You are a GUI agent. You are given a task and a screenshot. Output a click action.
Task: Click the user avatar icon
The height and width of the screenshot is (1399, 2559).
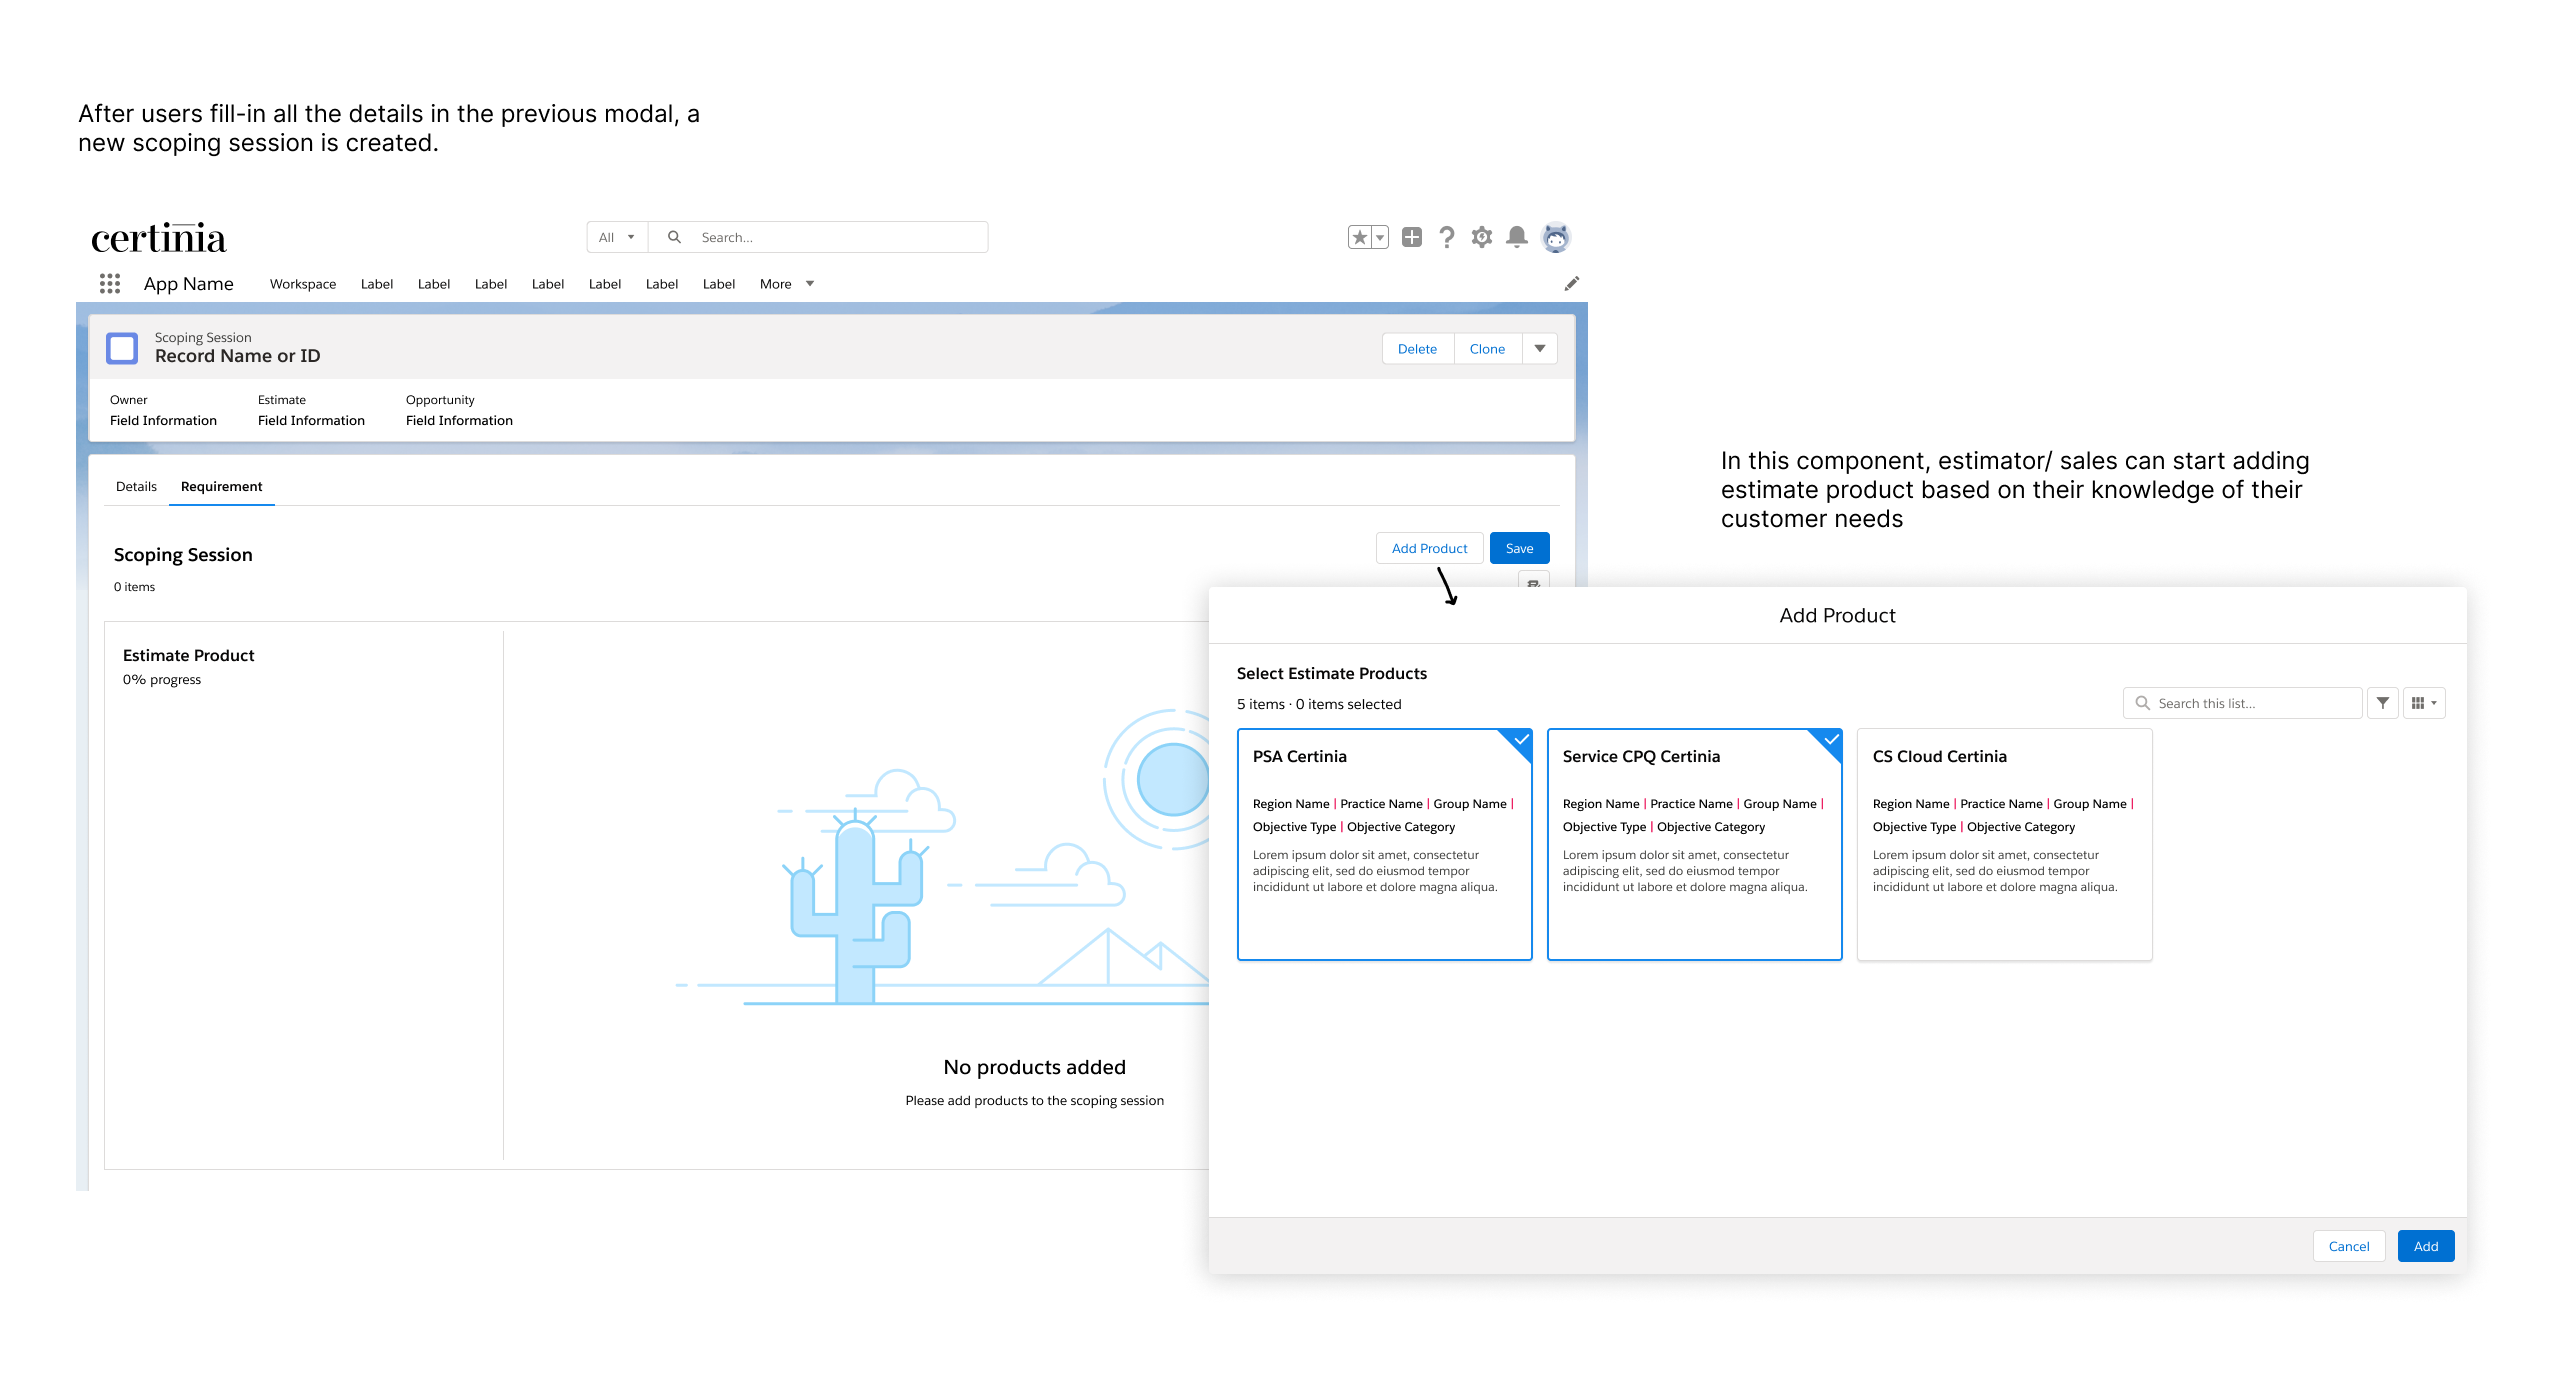tap(1555, 237)
